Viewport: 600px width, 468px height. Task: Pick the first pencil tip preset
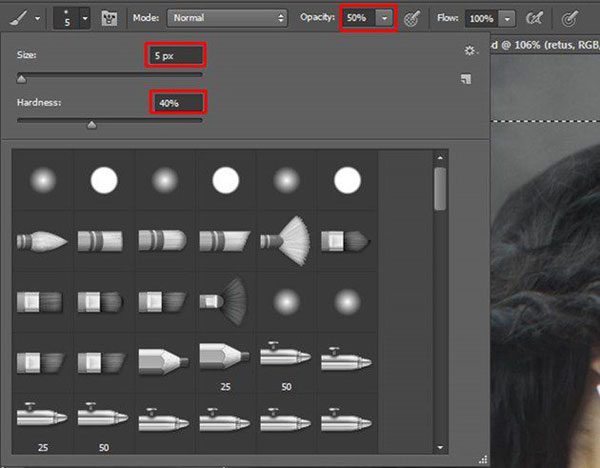[x=165, y=357]
